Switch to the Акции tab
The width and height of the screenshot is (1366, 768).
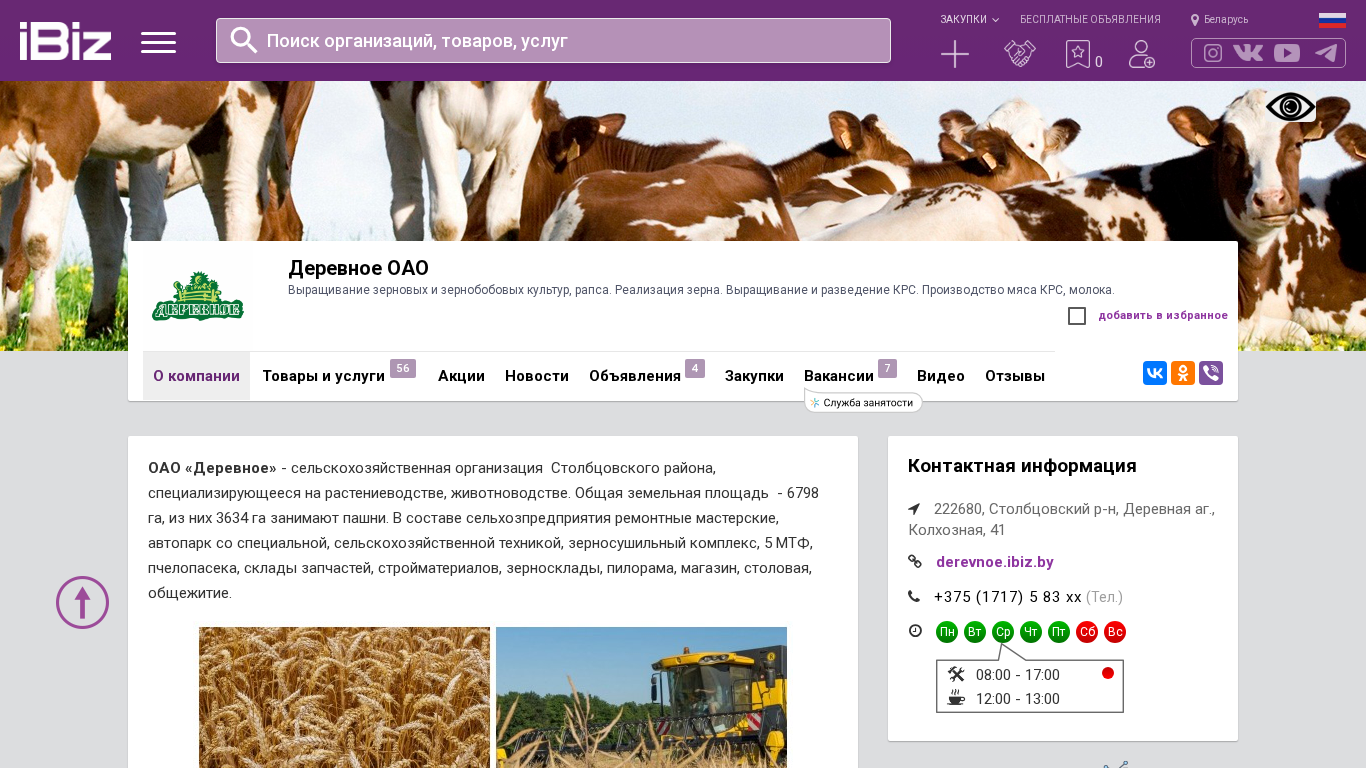click(461, 376)
